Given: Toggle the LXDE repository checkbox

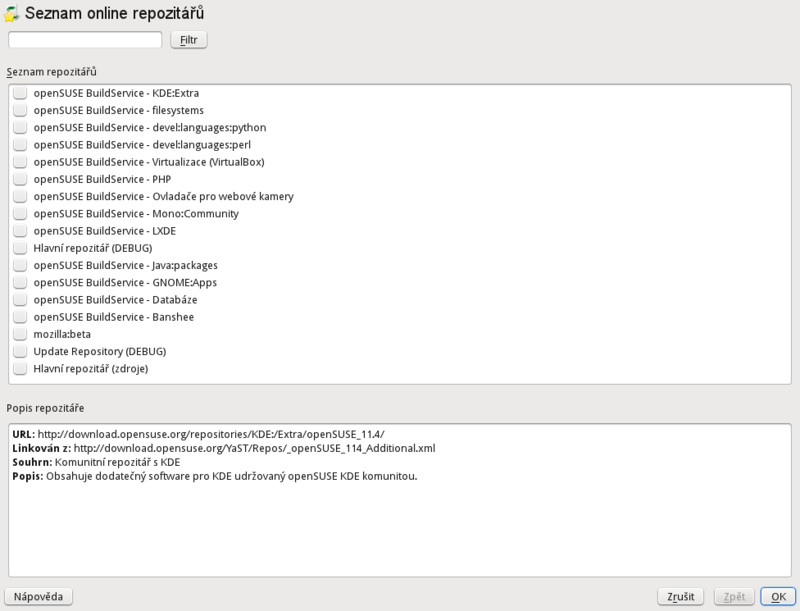Looking at the screenshot, I should coord(20,231).
